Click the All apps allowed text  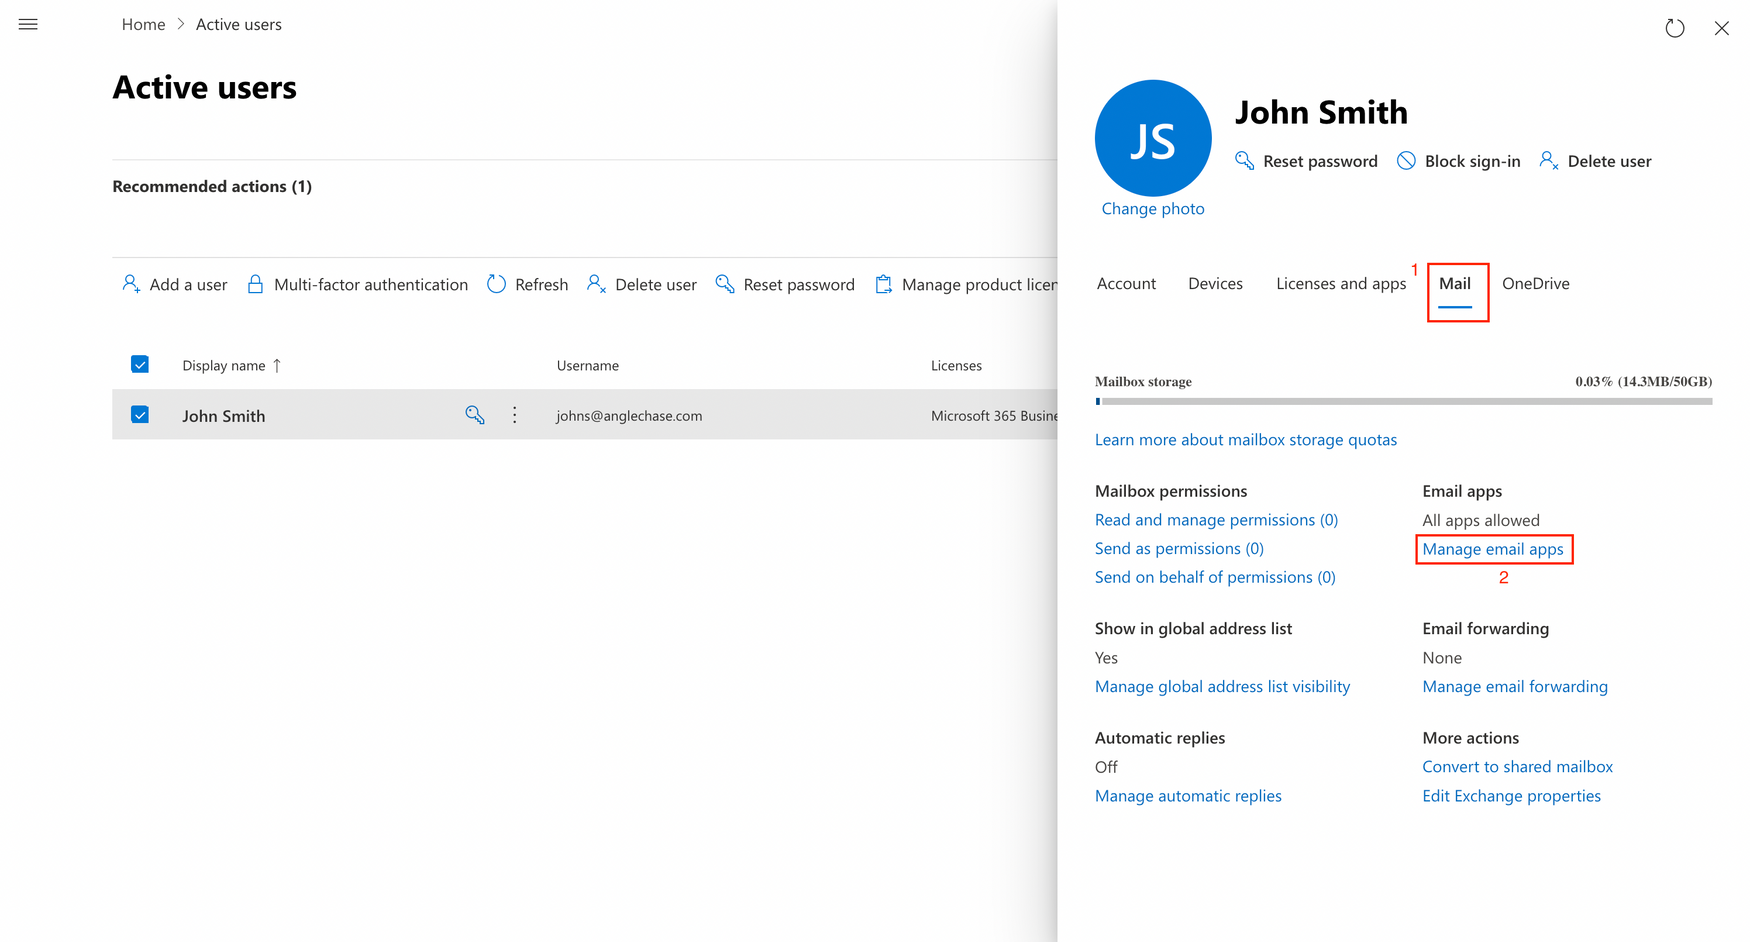coord(1481,520)
